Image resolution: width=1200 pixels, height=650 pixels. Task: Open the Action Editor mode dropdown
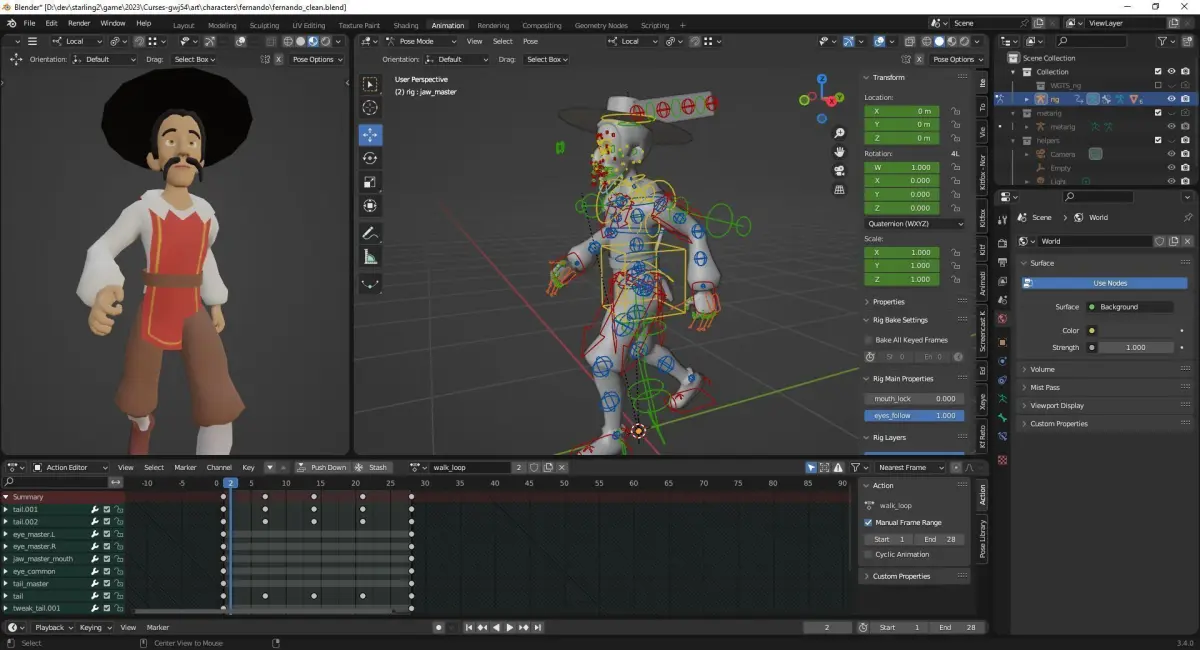coord(70,467)
